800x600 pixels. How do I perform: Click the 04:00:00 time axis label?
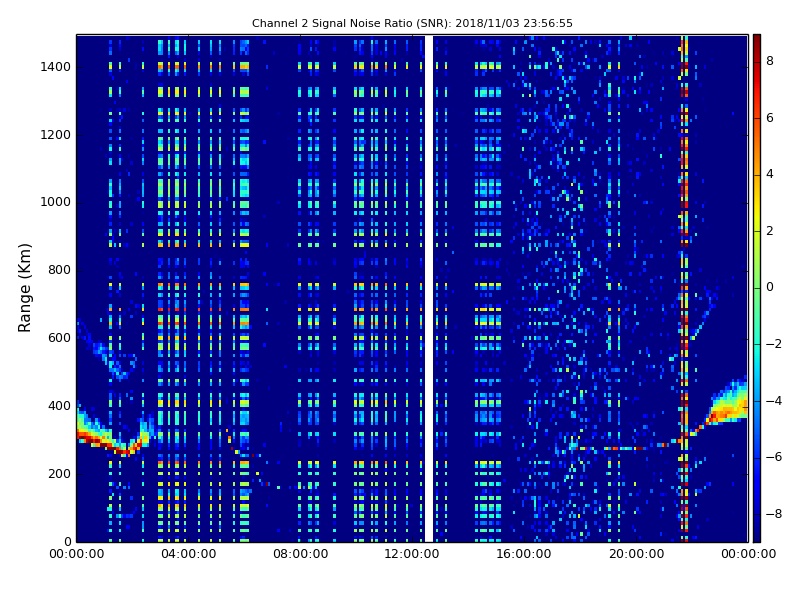(188, 554)
